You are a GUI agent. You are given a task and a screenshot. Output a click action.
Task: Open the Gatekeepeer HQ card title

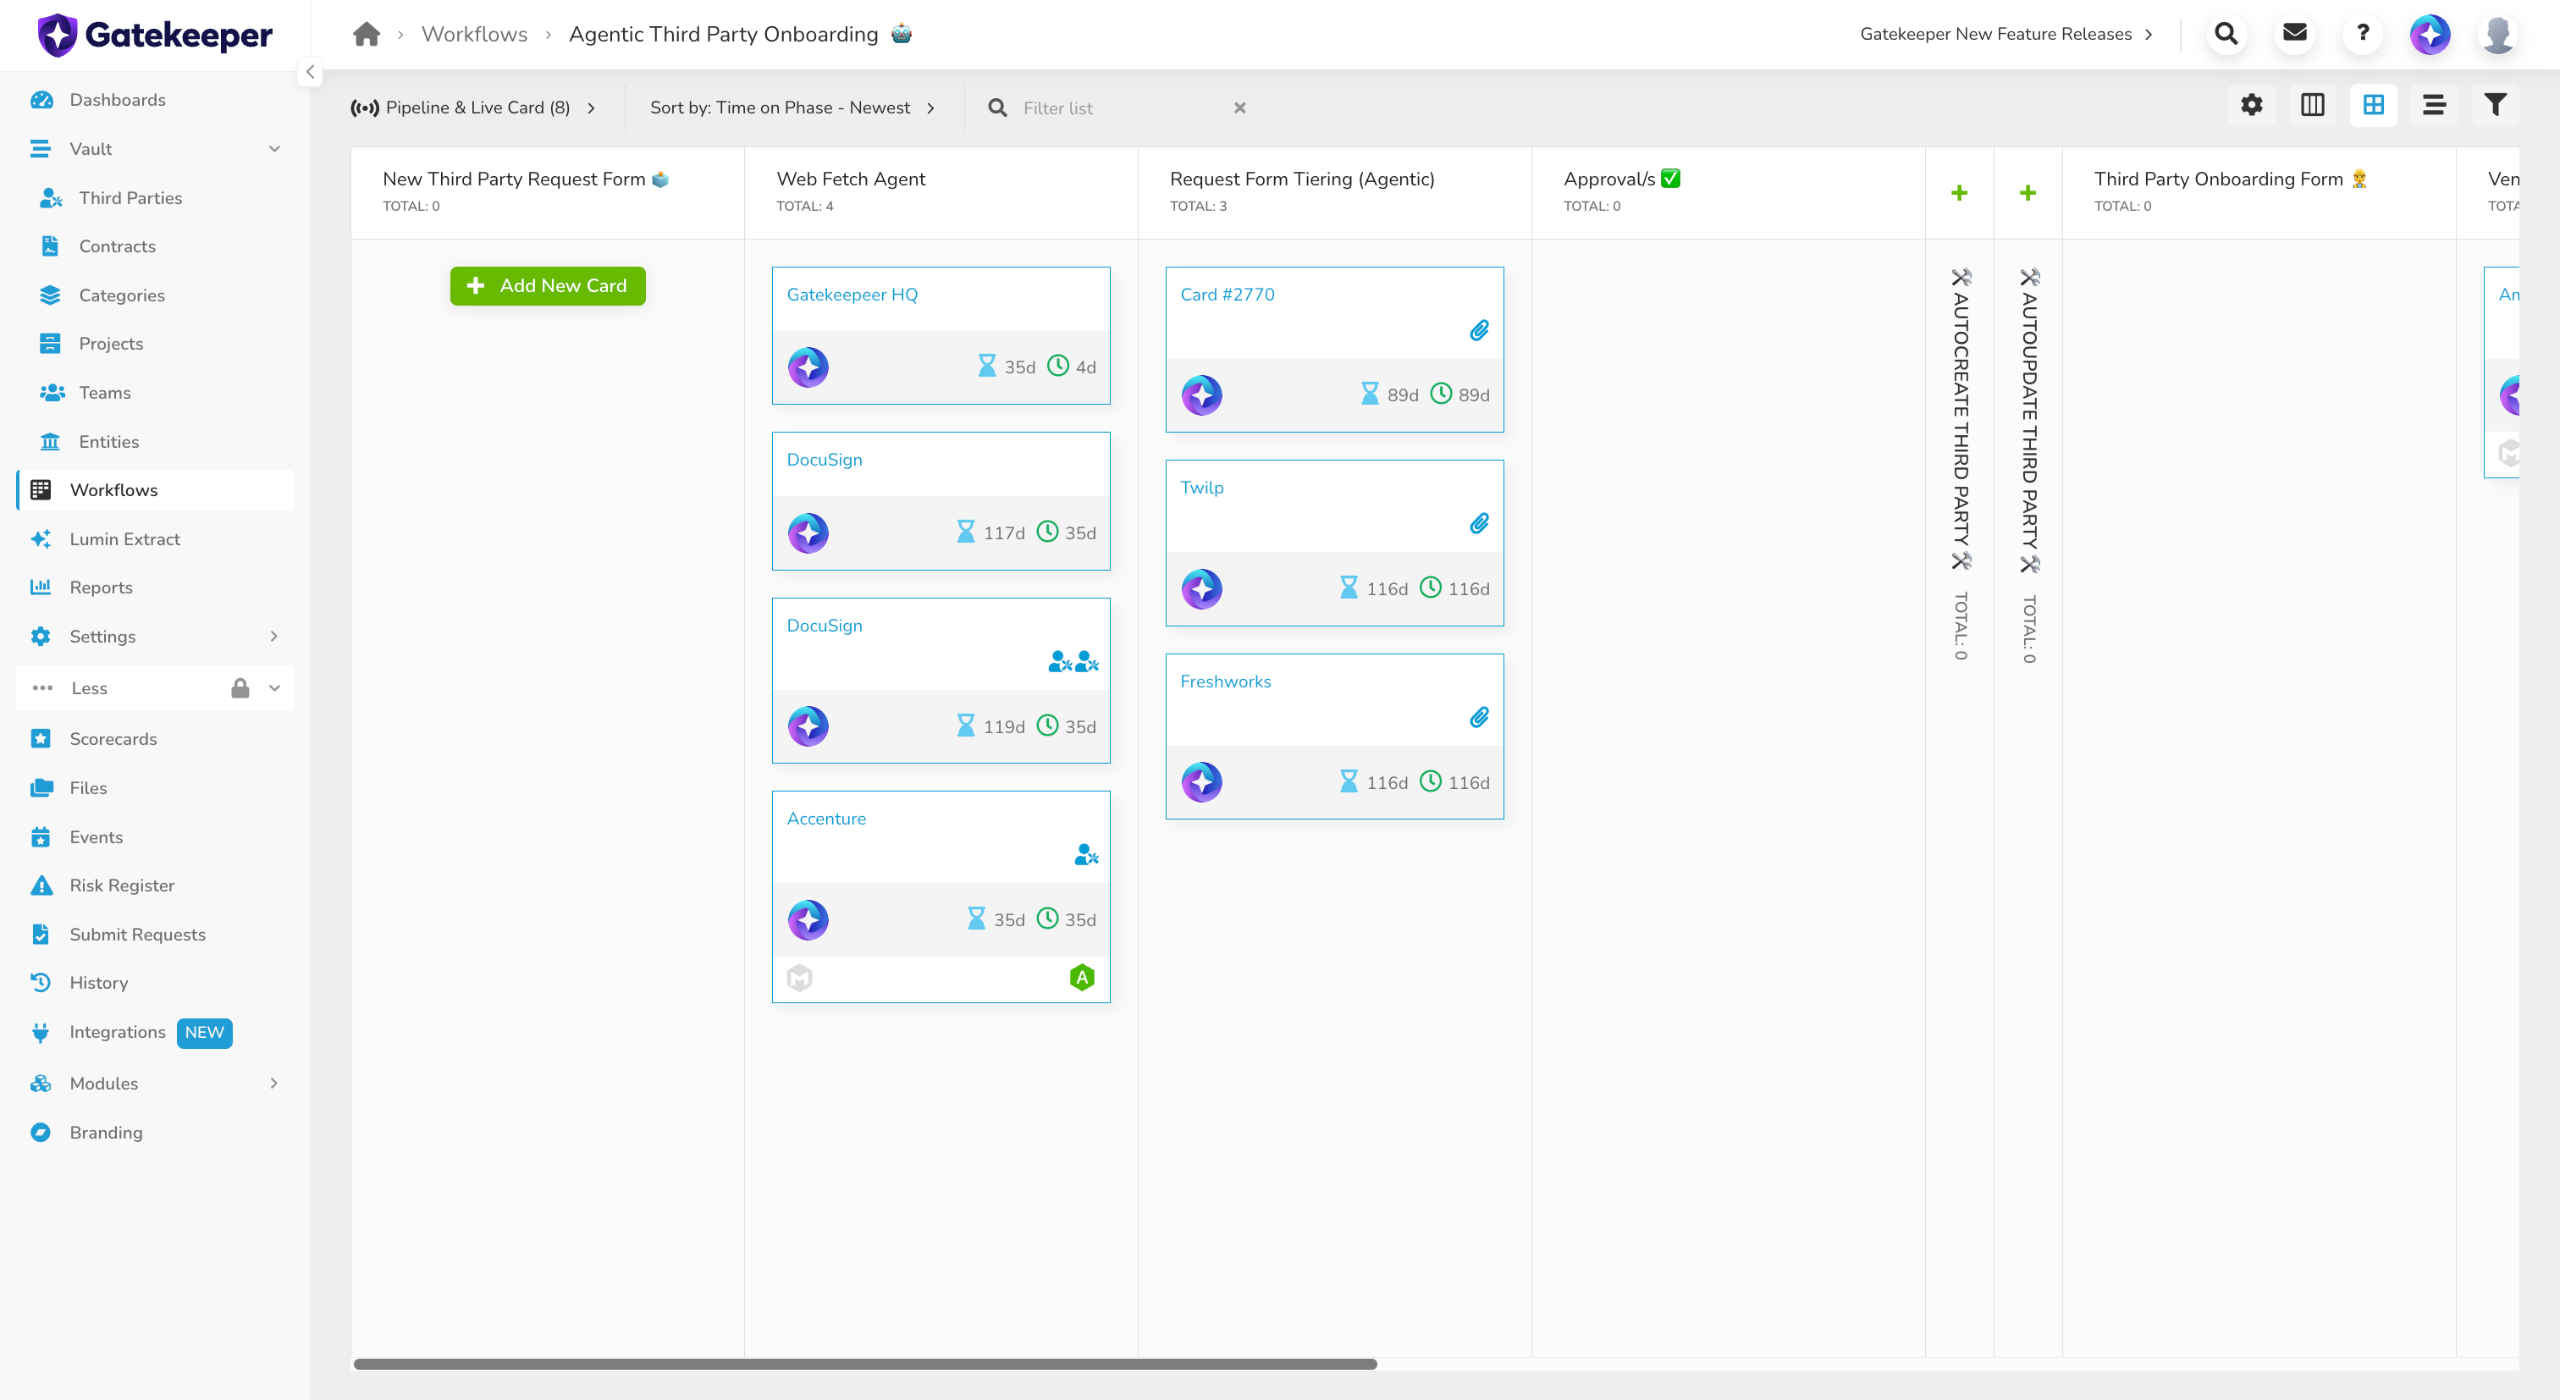852,295
